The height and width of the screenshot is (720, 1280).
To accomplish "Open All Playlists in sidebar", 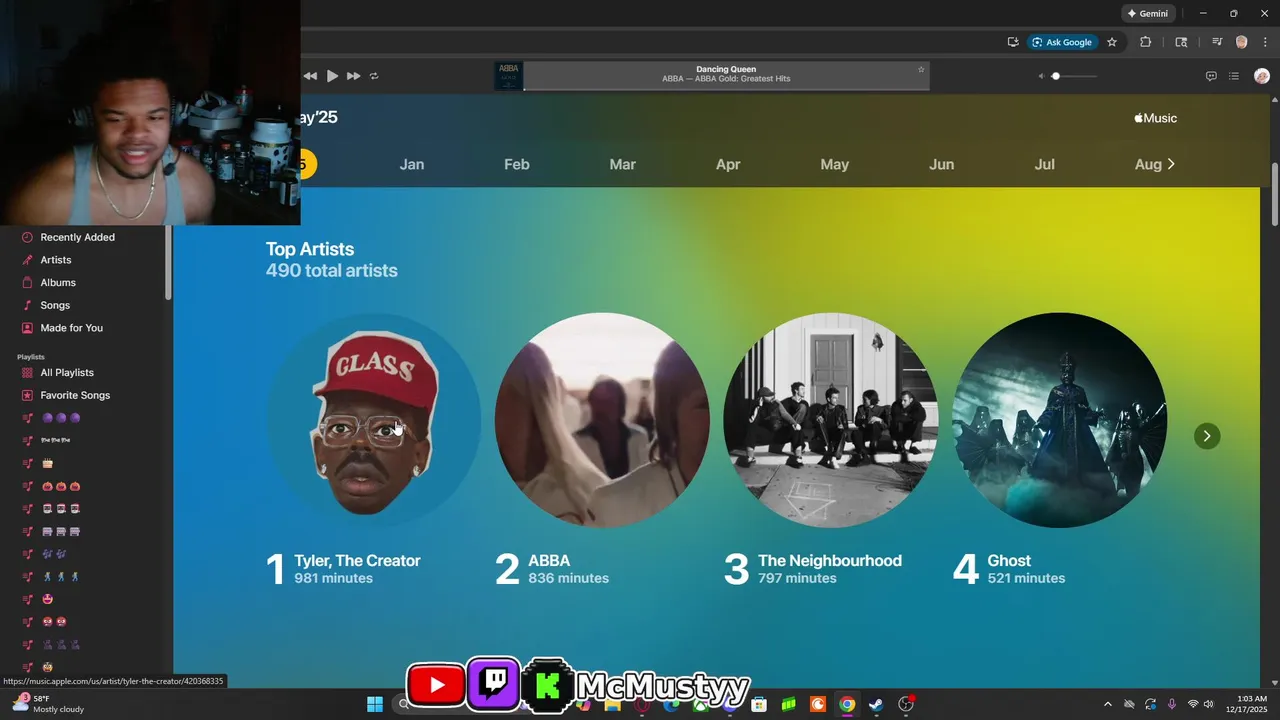I will (67, 373).
